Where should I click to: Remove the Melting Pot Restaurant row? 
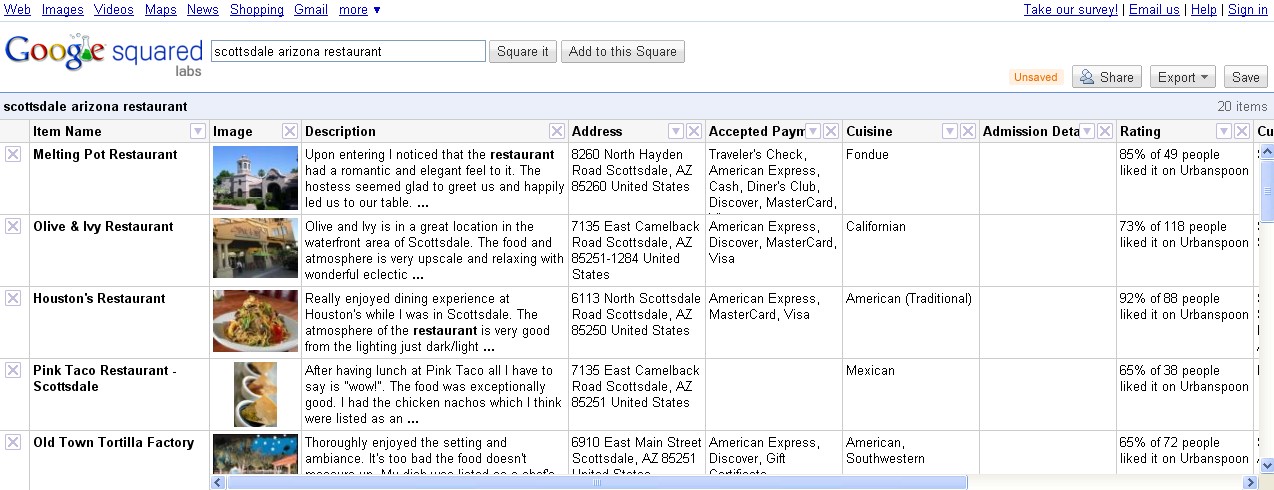pos(13,154)
